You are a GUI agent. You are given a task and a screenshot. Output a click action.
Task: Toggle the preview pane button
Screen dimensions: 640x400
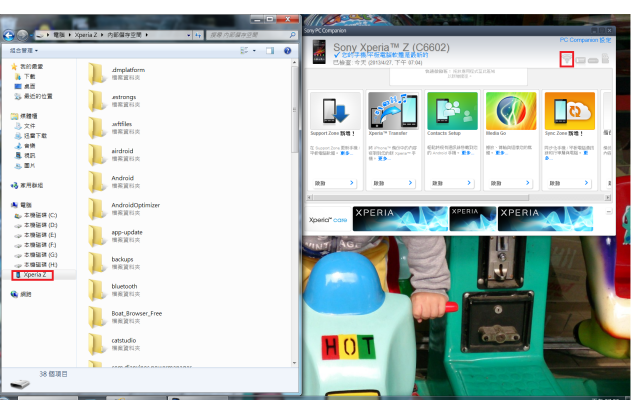click(270, 51)
